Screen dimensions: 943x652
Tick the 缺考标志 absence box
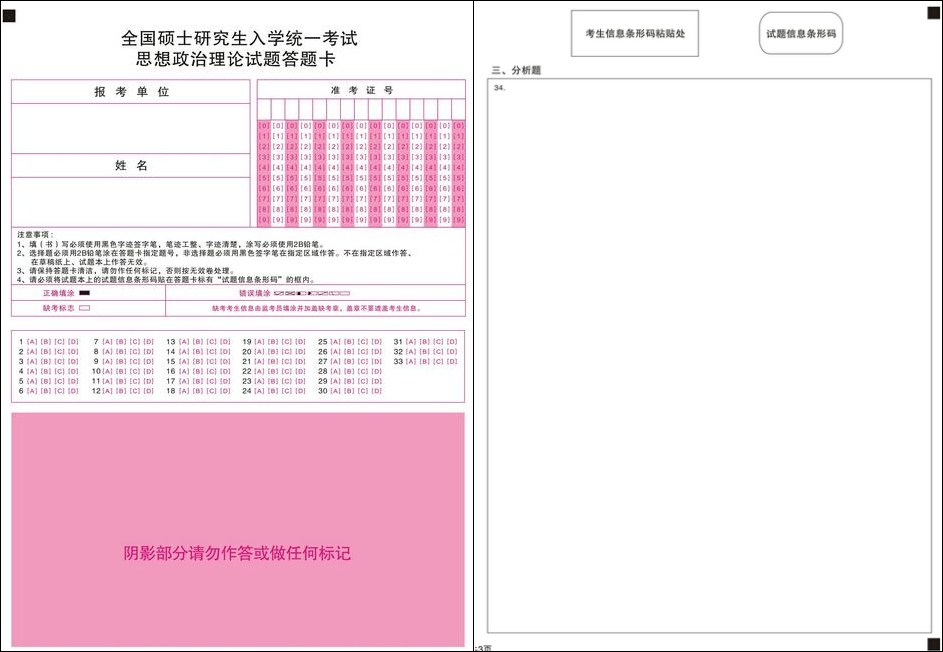(85, 308)
